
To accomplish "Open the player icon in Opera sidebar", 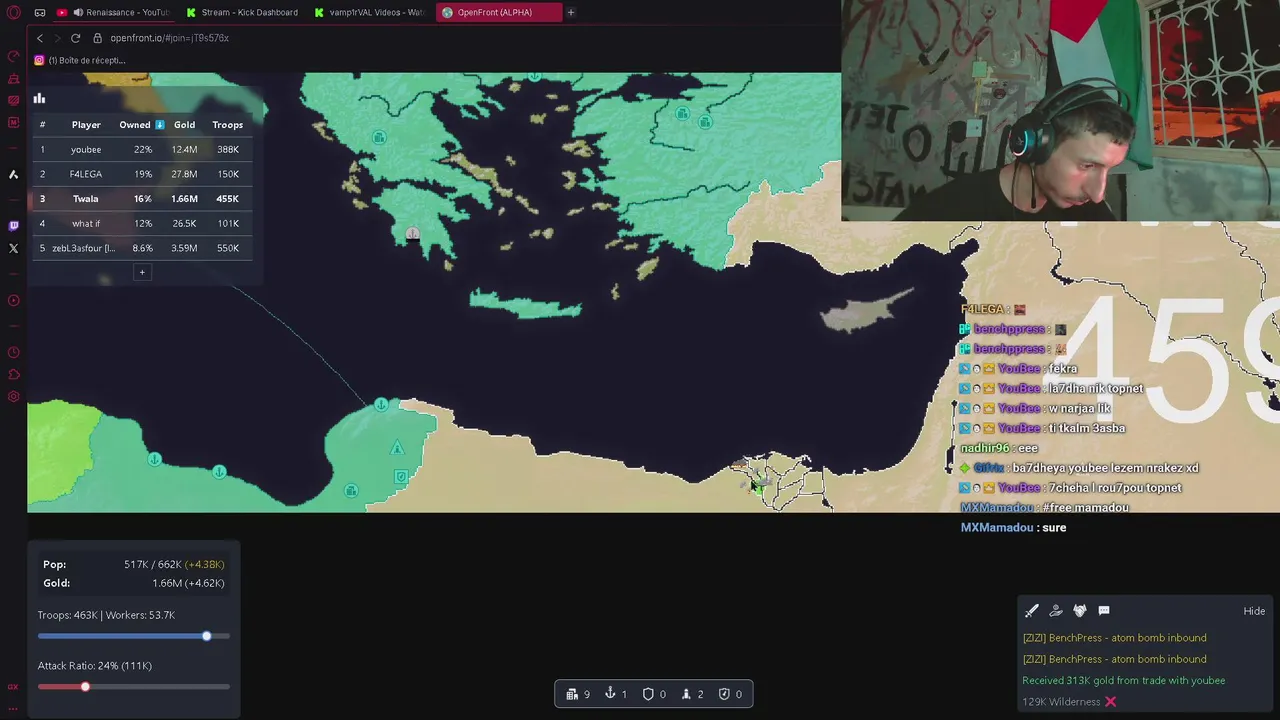I will 13,300.
